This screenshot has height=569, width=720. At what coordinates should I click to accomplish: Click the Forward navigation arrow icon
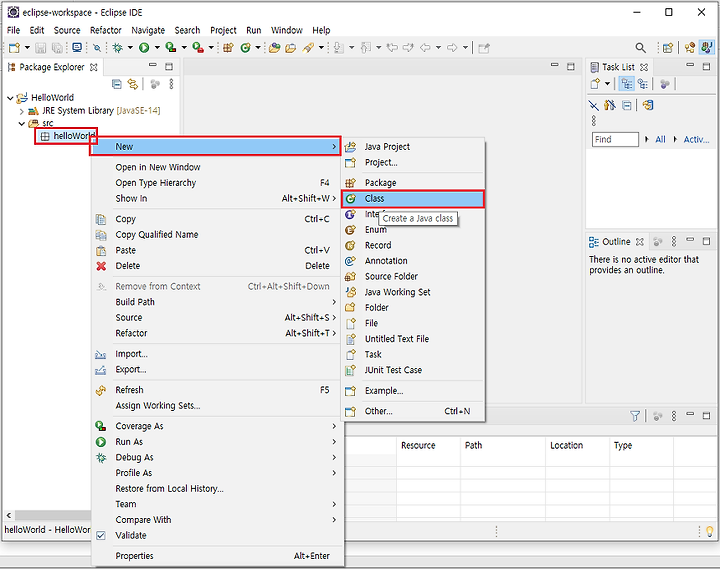(x=452, y=47)
